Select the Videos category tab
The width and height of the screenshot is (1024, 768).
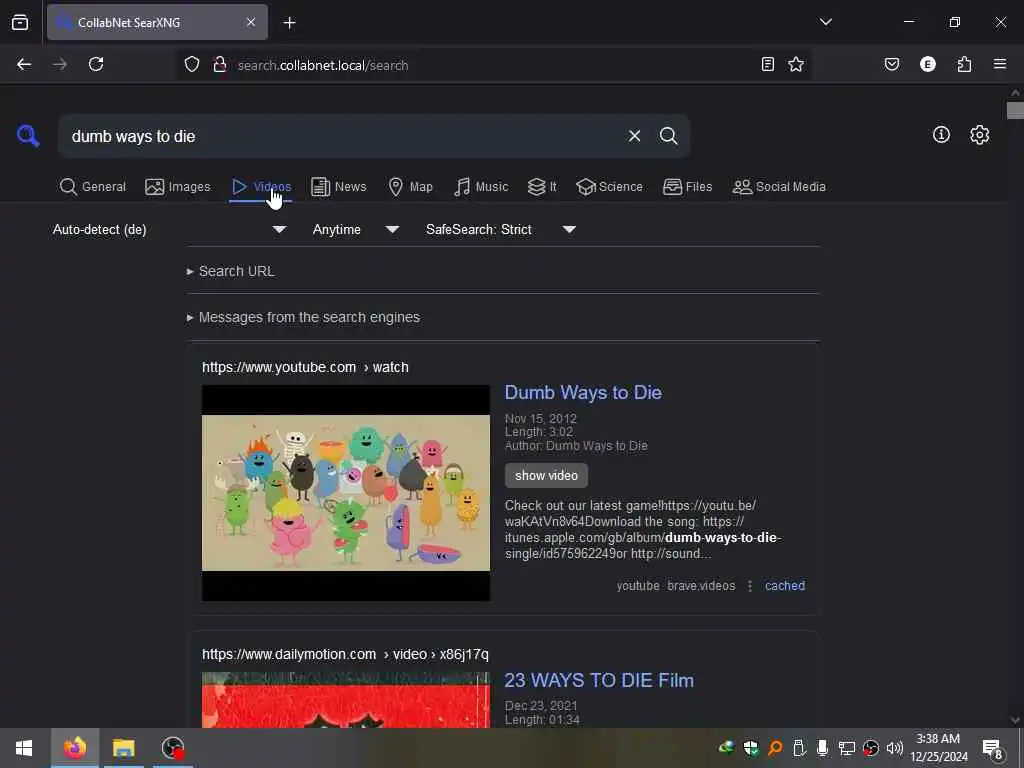(x=261, y=187)
